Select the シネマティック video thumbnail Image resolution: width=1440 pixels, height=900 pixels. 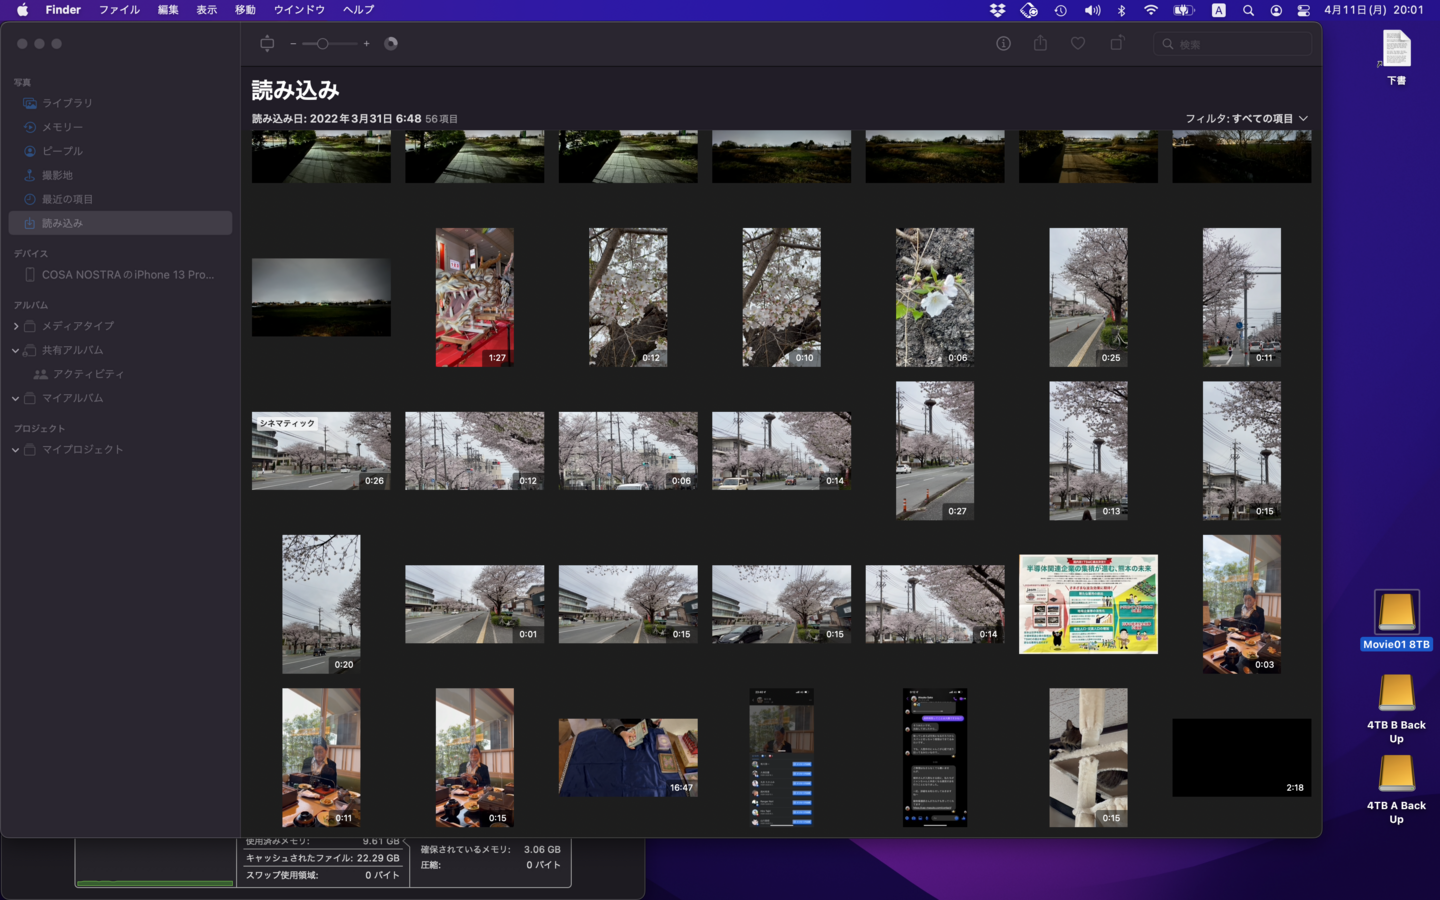tap(321, 451)
